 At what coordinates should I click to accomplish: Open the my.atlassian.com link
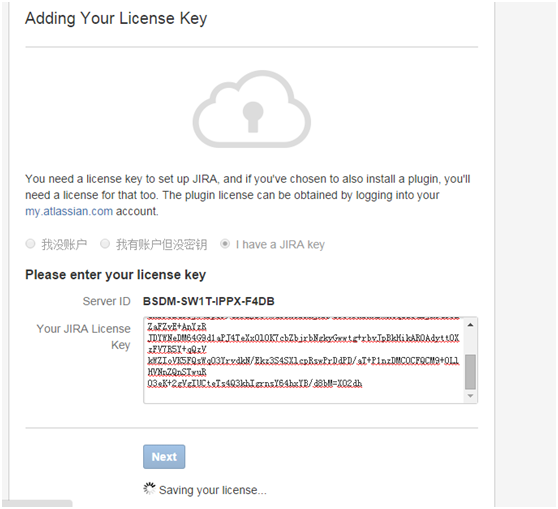[x=69, y=211]
